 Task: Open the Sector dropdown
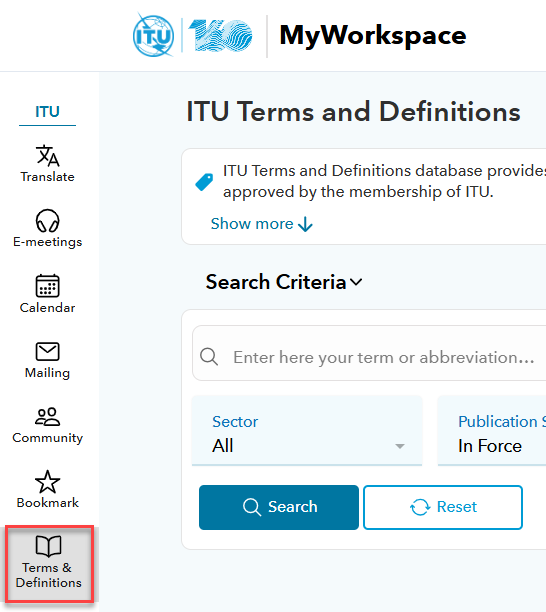pos(307,431)
